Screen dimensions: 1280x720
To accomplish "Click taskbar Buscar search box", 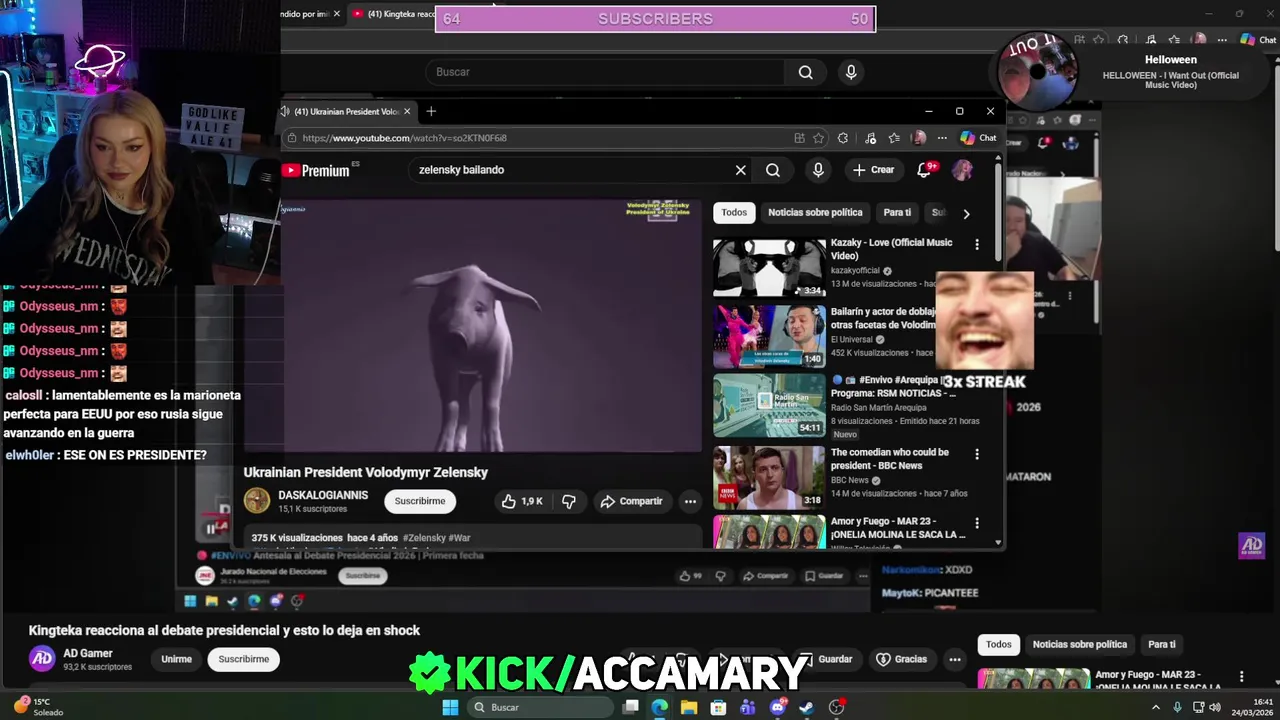I will click(x=540, y=707).
